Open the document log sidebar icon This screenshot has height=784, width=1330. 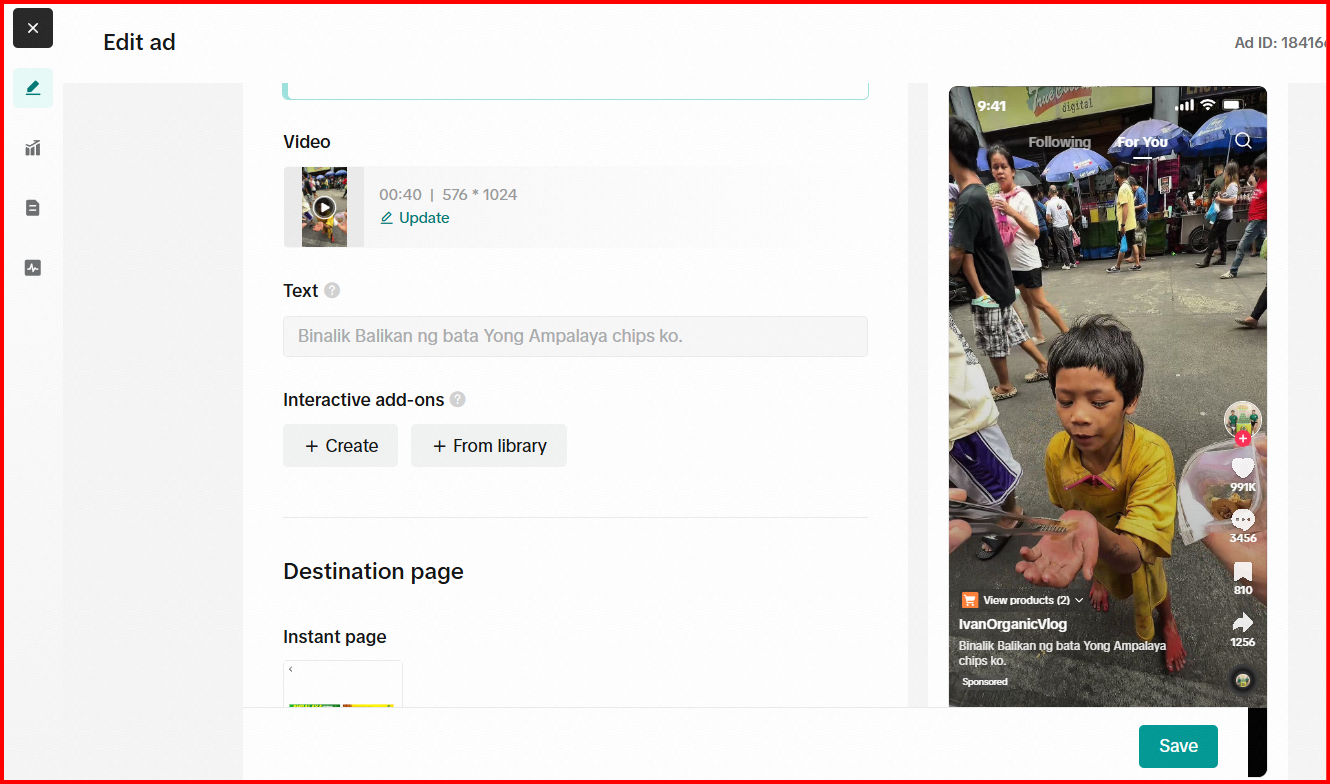pos(33,208)
